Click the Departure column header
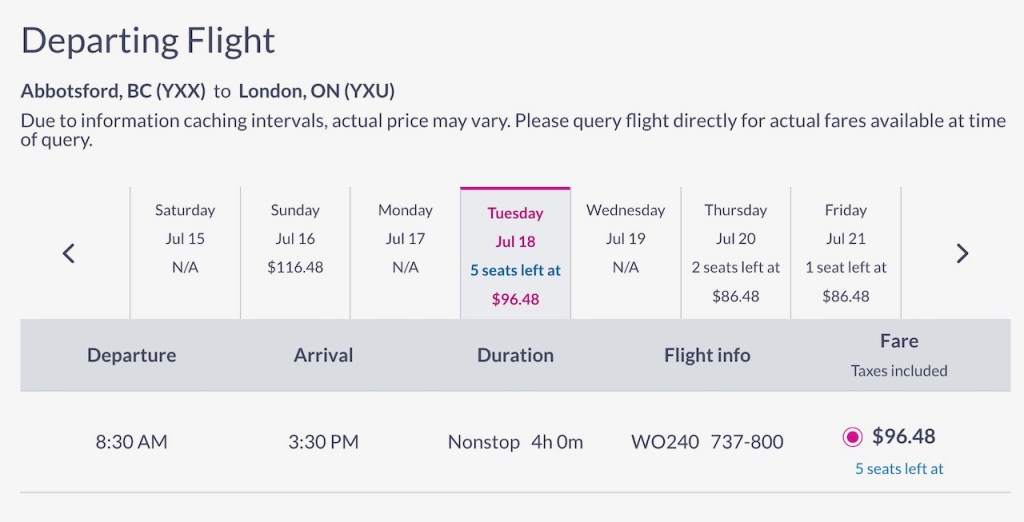The width and height of the screenshot is (1024, 522). [x=131, y=355]
